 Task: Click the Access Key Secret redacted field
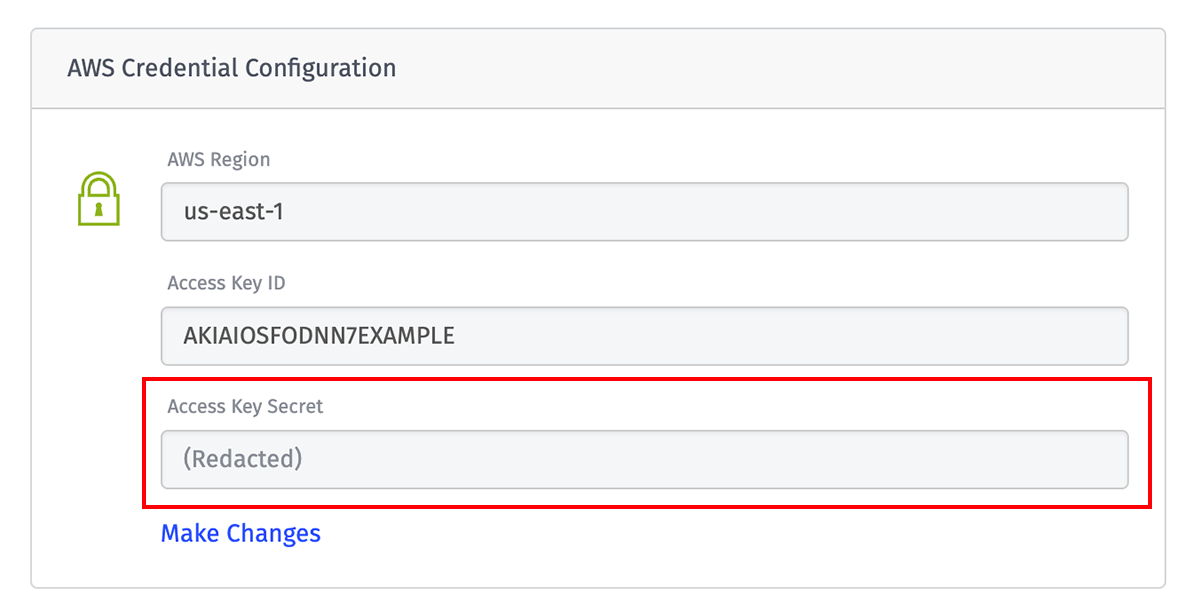645,460
